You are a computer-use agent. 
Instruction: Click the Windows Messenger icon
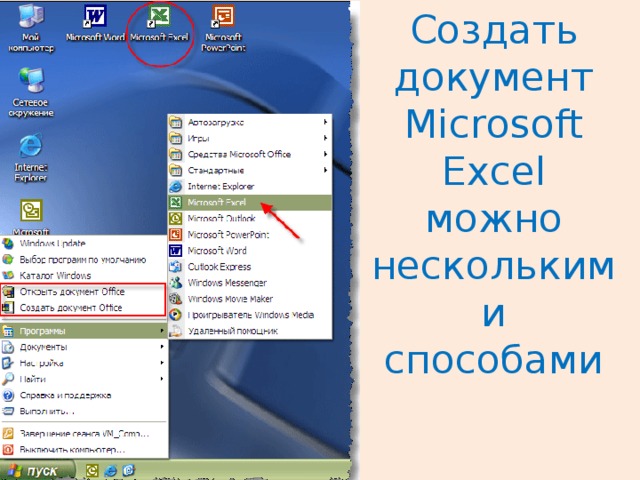point(176,282)
